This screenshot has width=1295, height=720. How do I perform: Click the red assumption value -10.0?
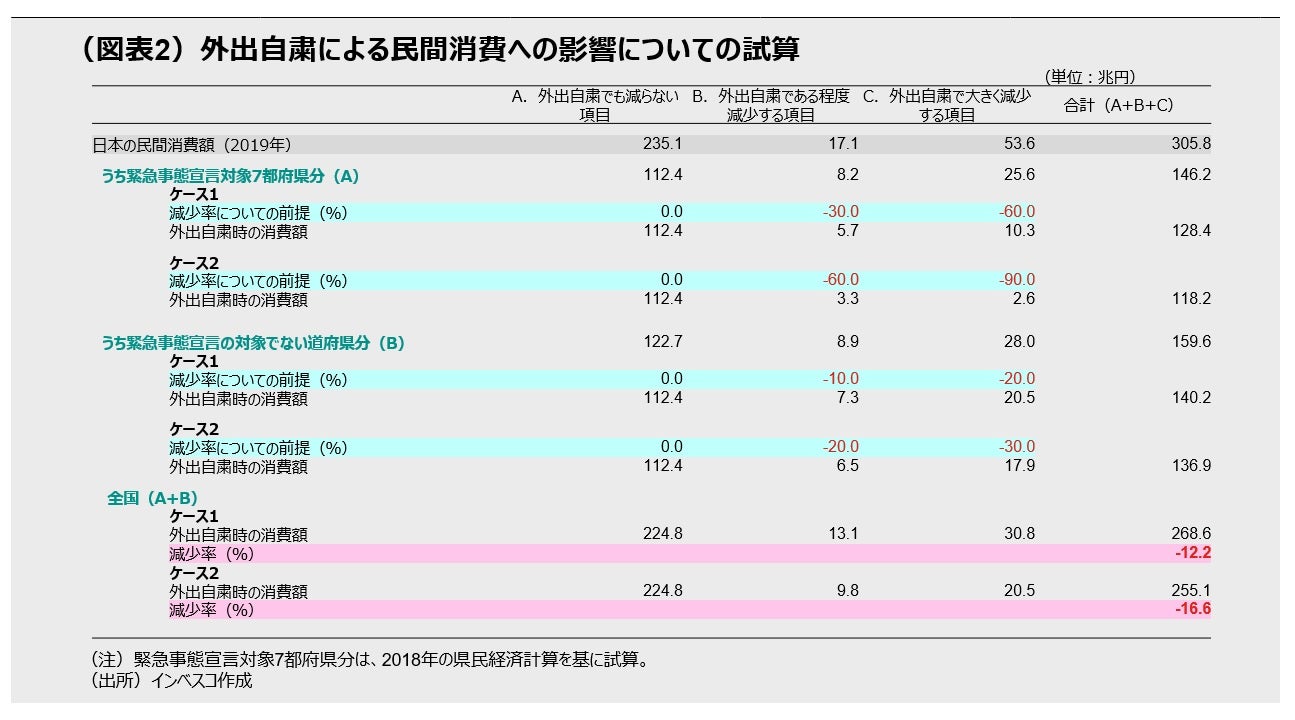(x=840, y=379)
